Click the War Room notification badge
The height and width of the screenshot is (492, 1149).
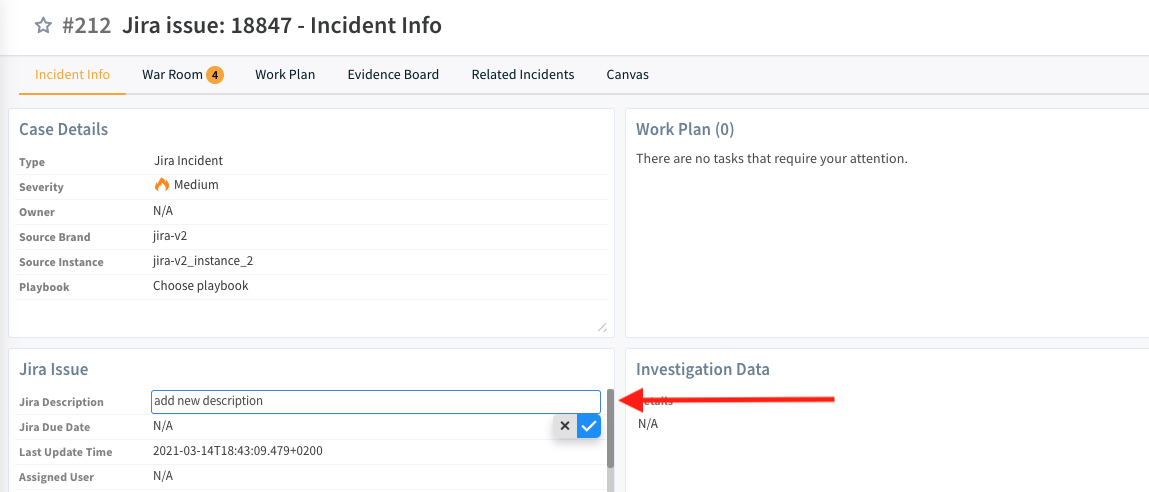pyautogui.click(x=215, y=75)
